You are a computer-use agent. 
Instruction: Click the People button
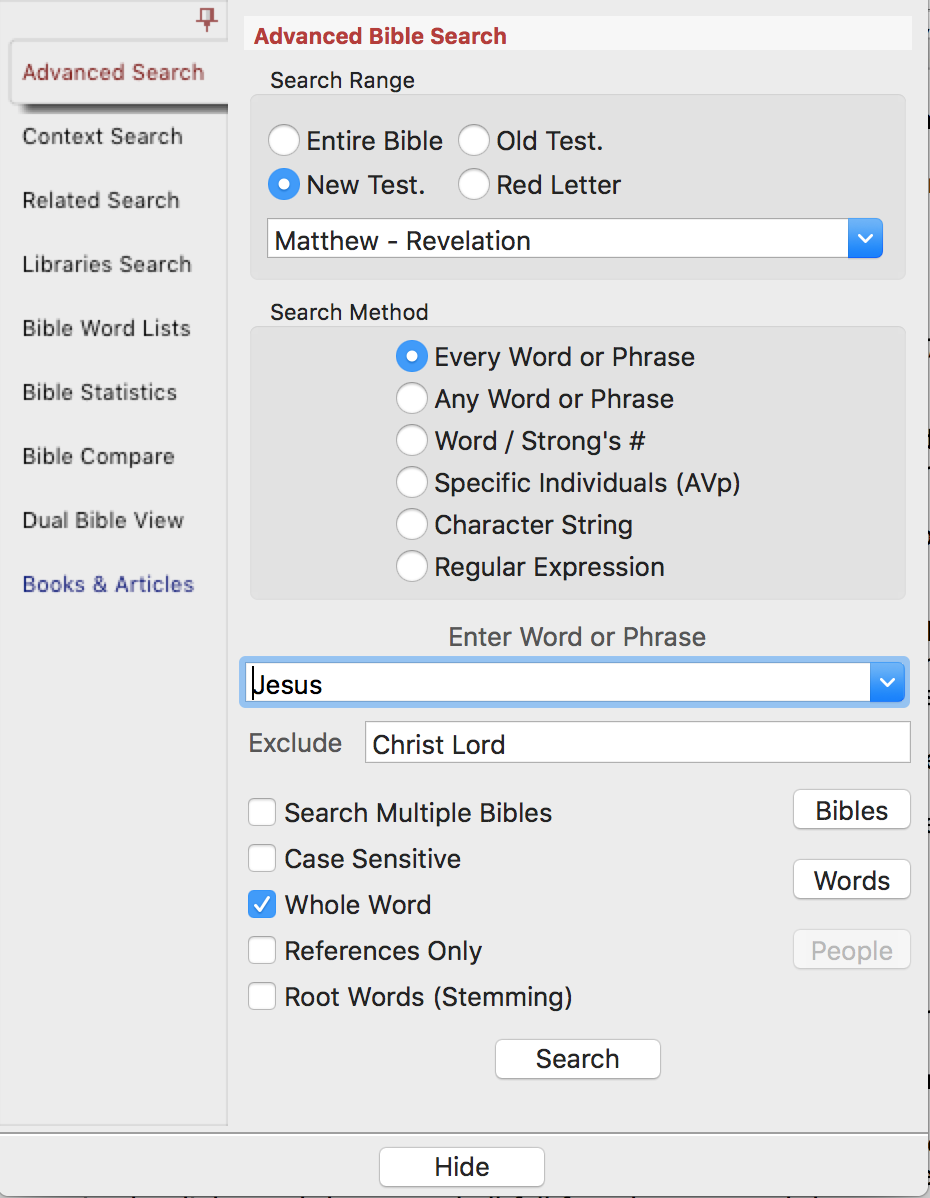[x=851, y=950]
